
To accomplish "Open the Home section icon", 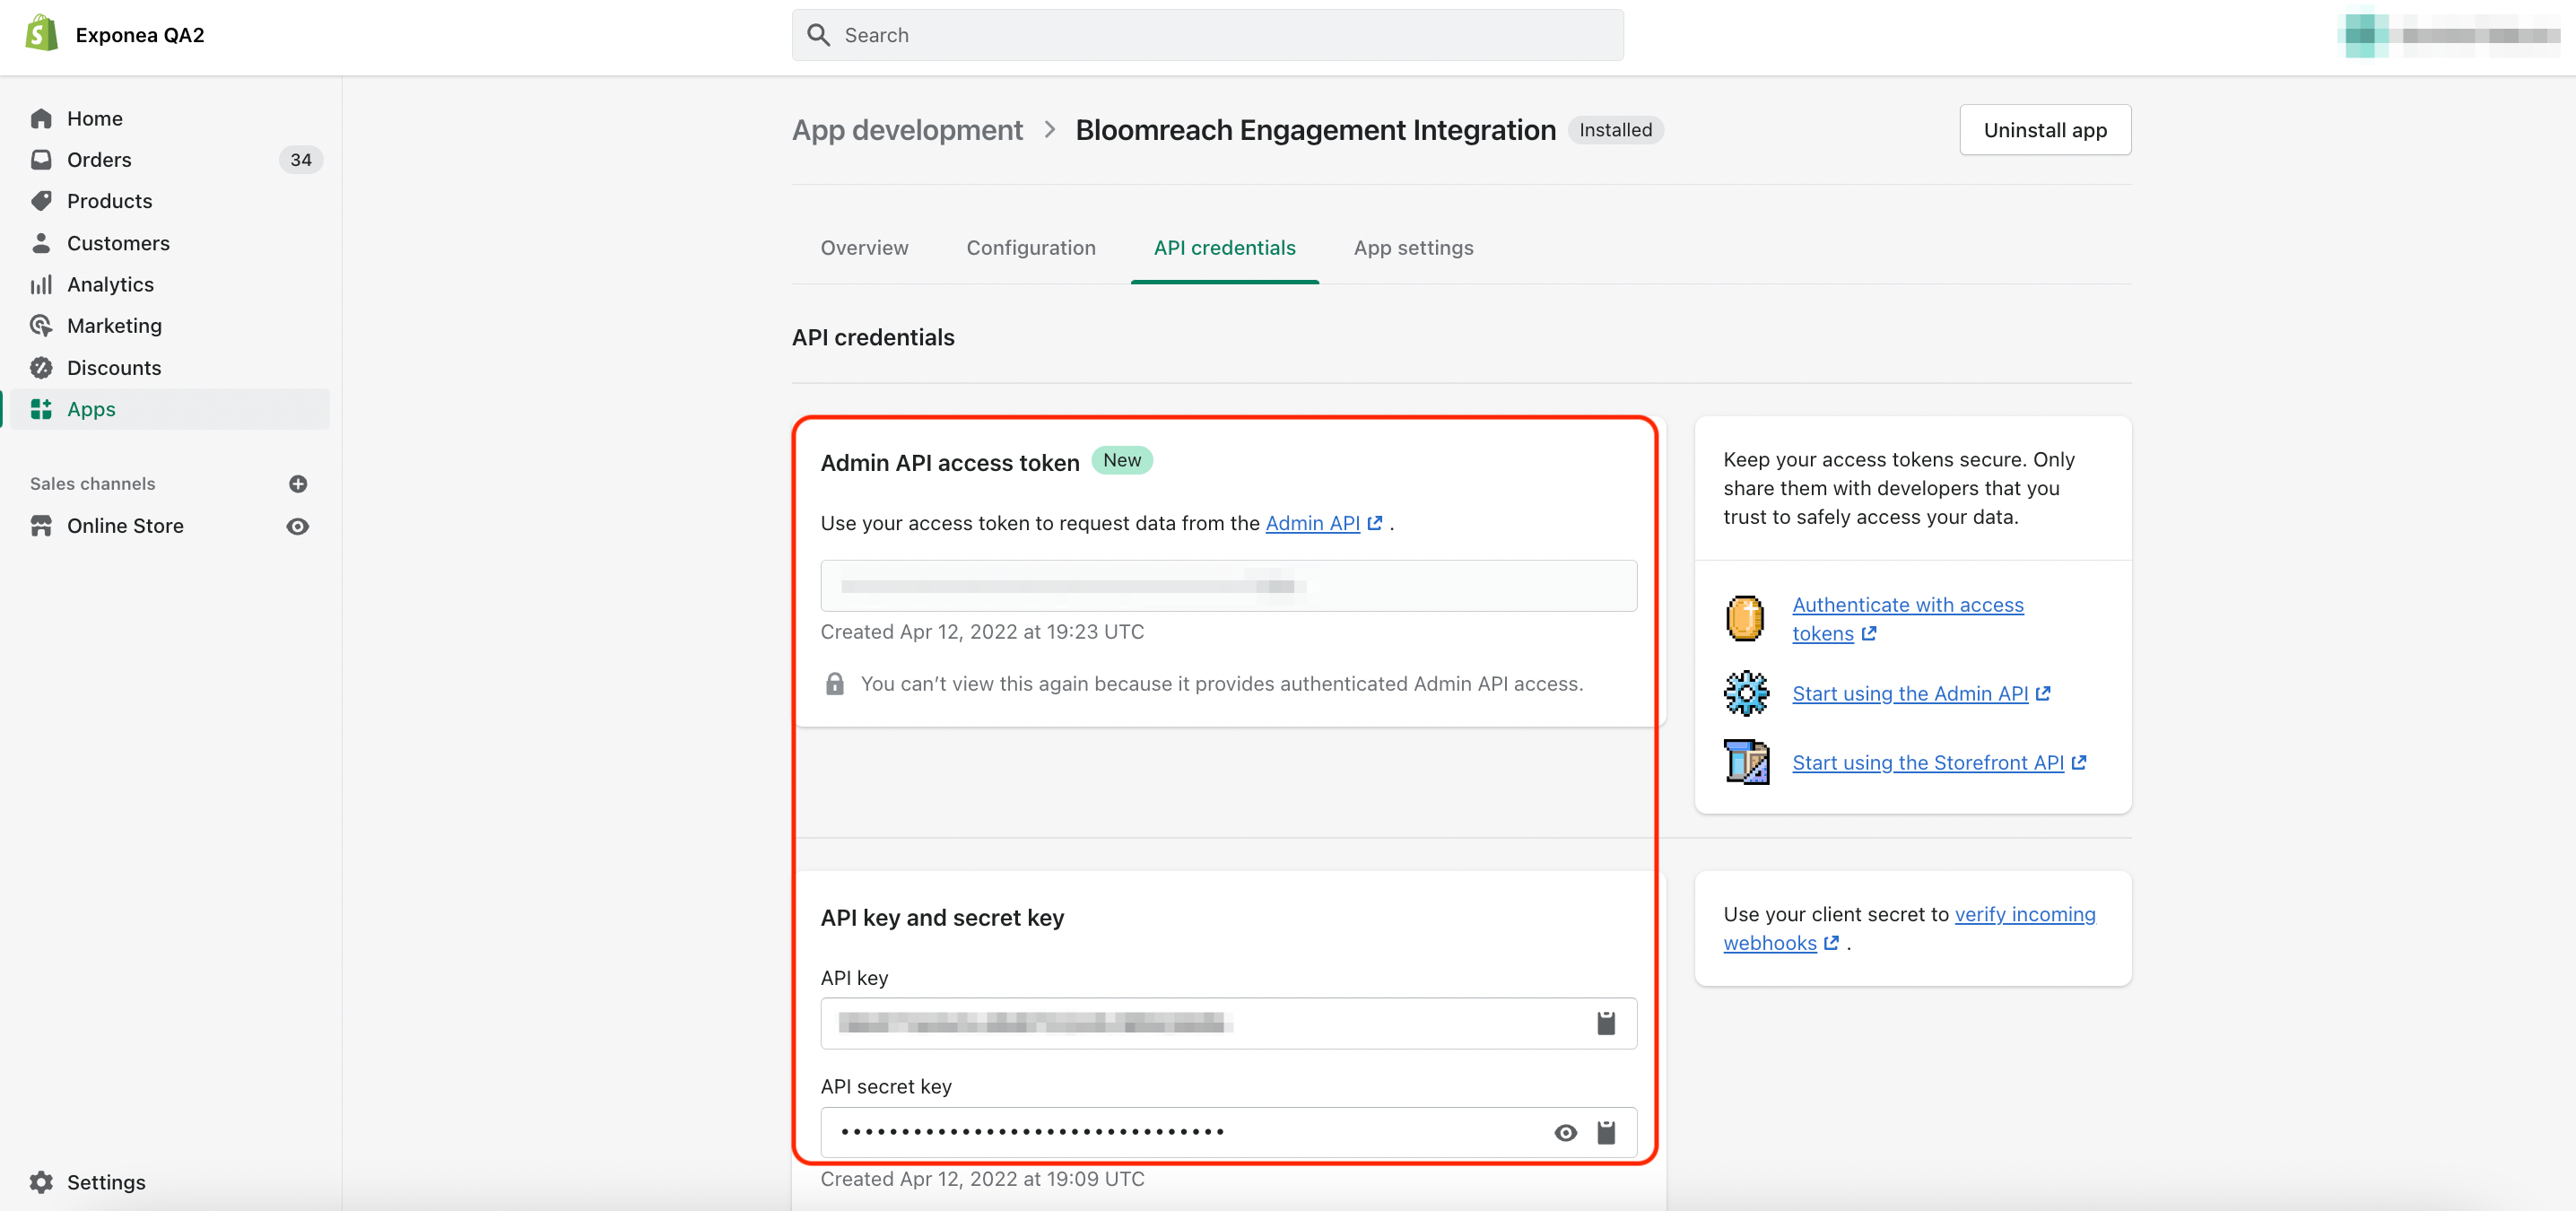I will click(x=41, y=118).
